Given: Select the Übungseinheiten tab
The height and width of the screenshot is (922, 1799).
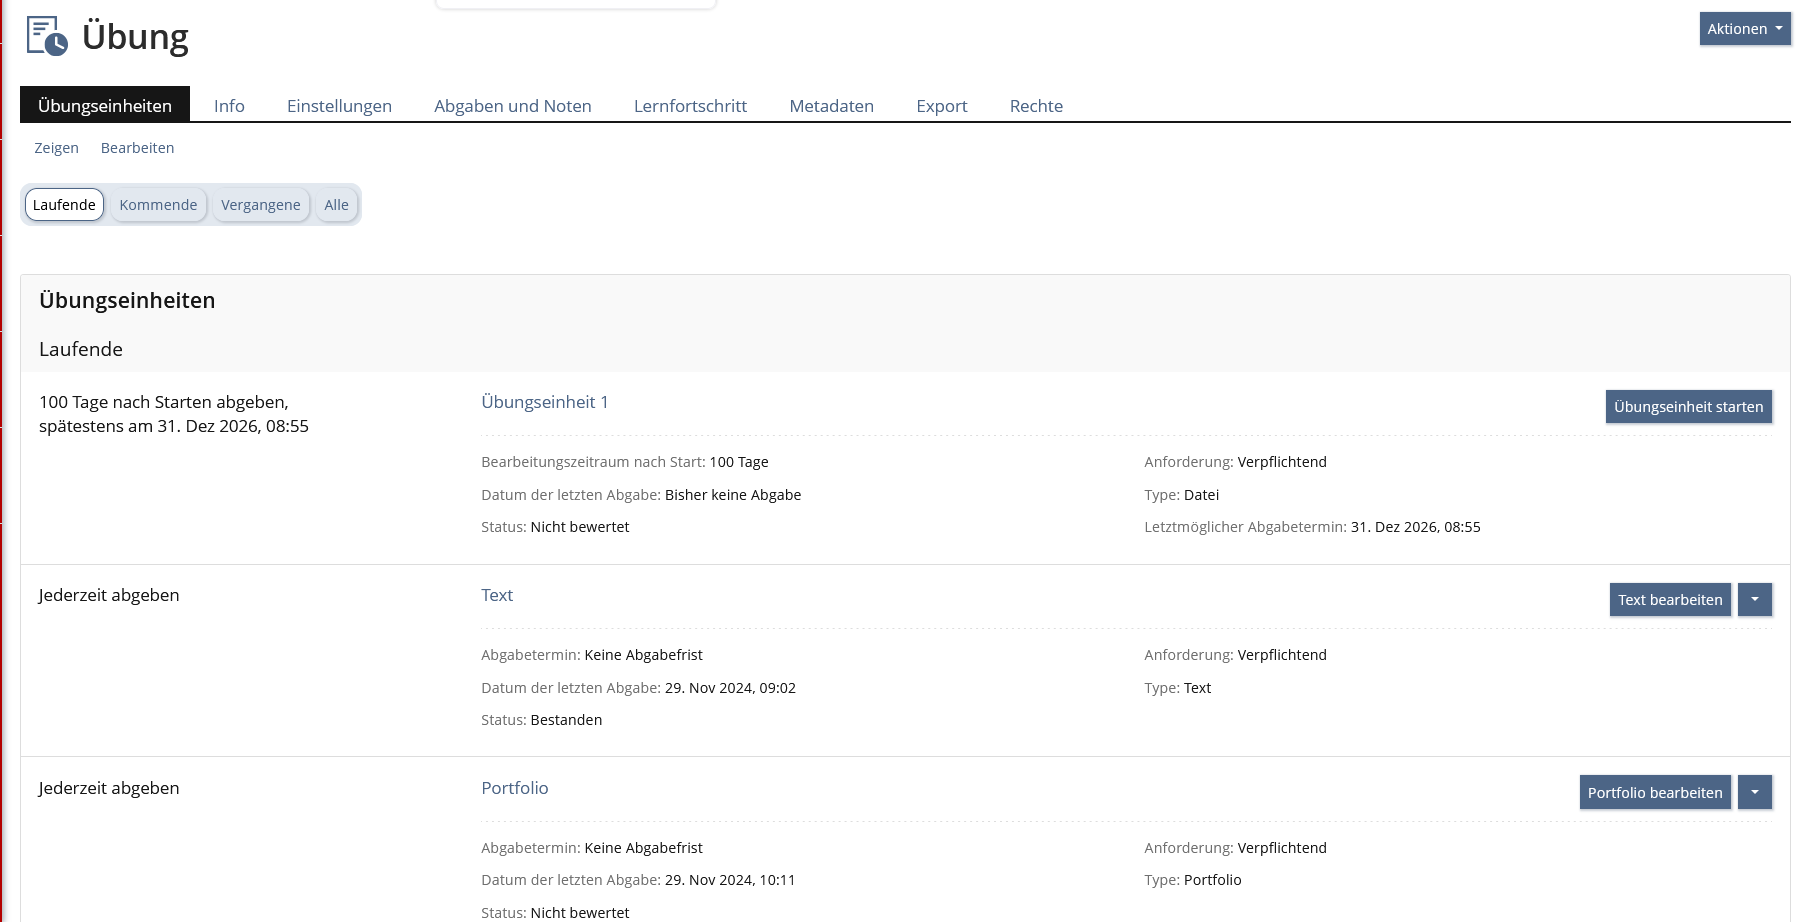Looking at the screenshot, I should pos(105,106).
